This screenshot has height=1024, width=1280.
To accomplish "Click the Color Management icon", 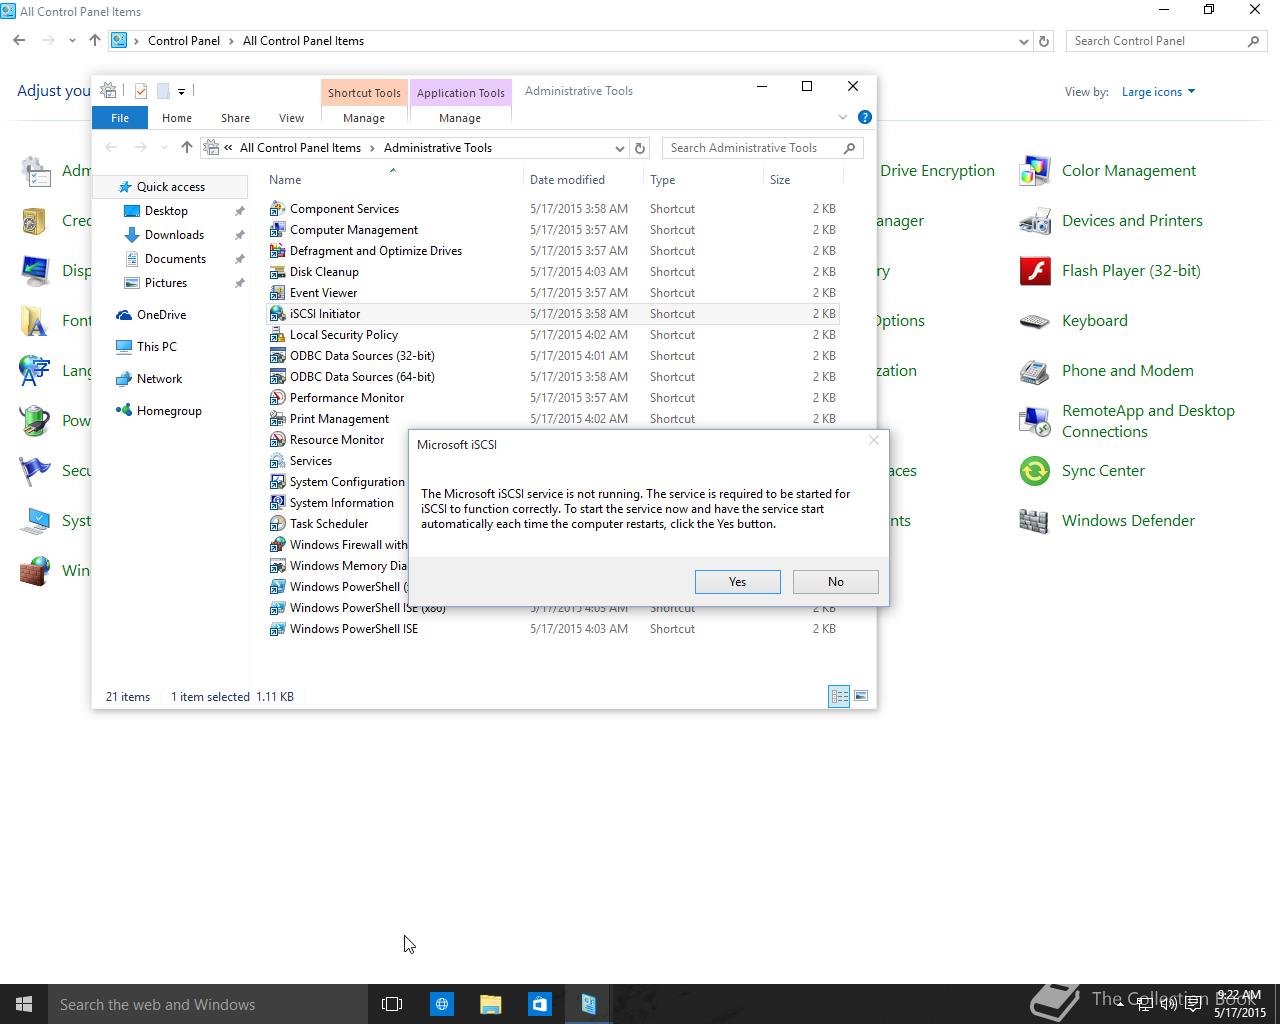I will point(1035,171).
